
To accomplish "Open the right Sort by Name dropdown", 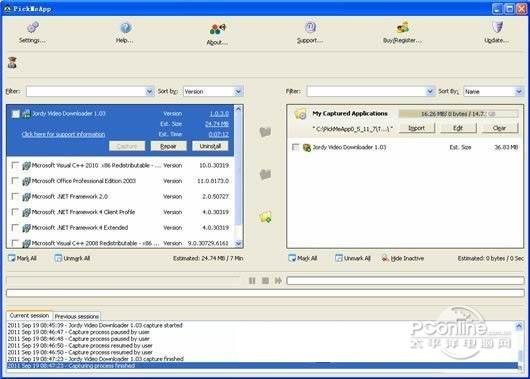I will click(519, 92).
